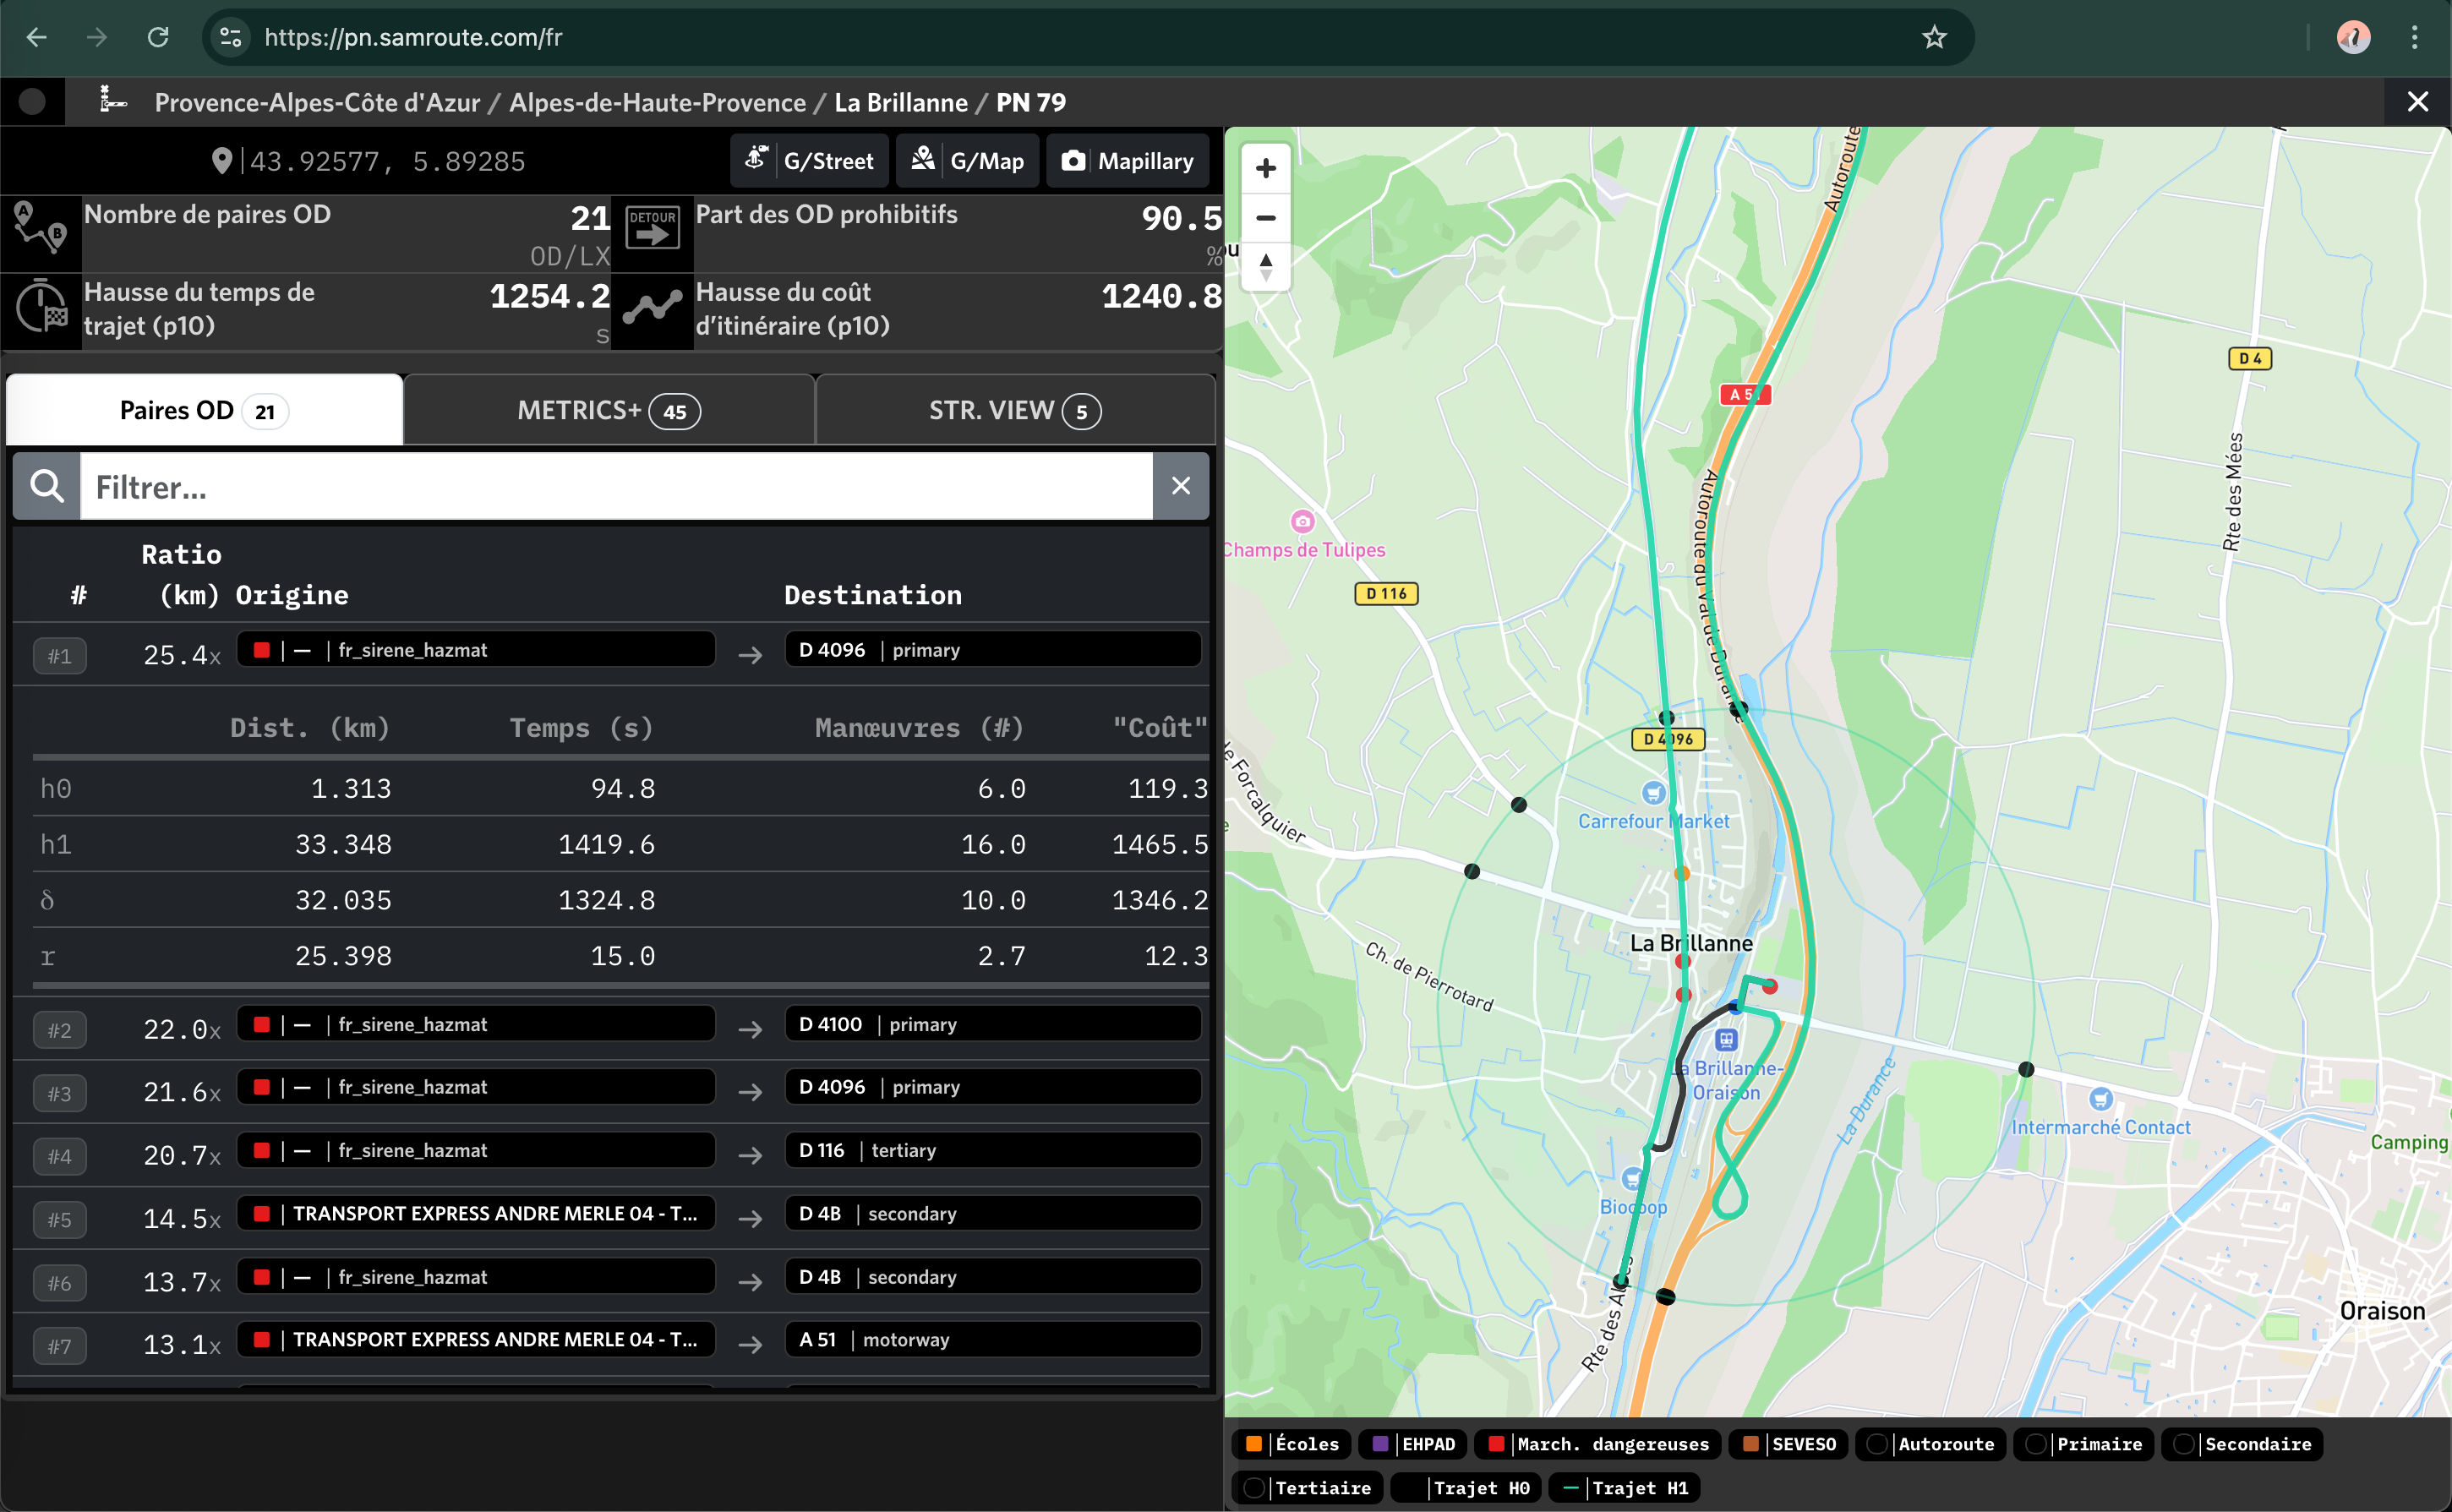Reload the page
2452x1512 pixels.
(x=158, y=38)
